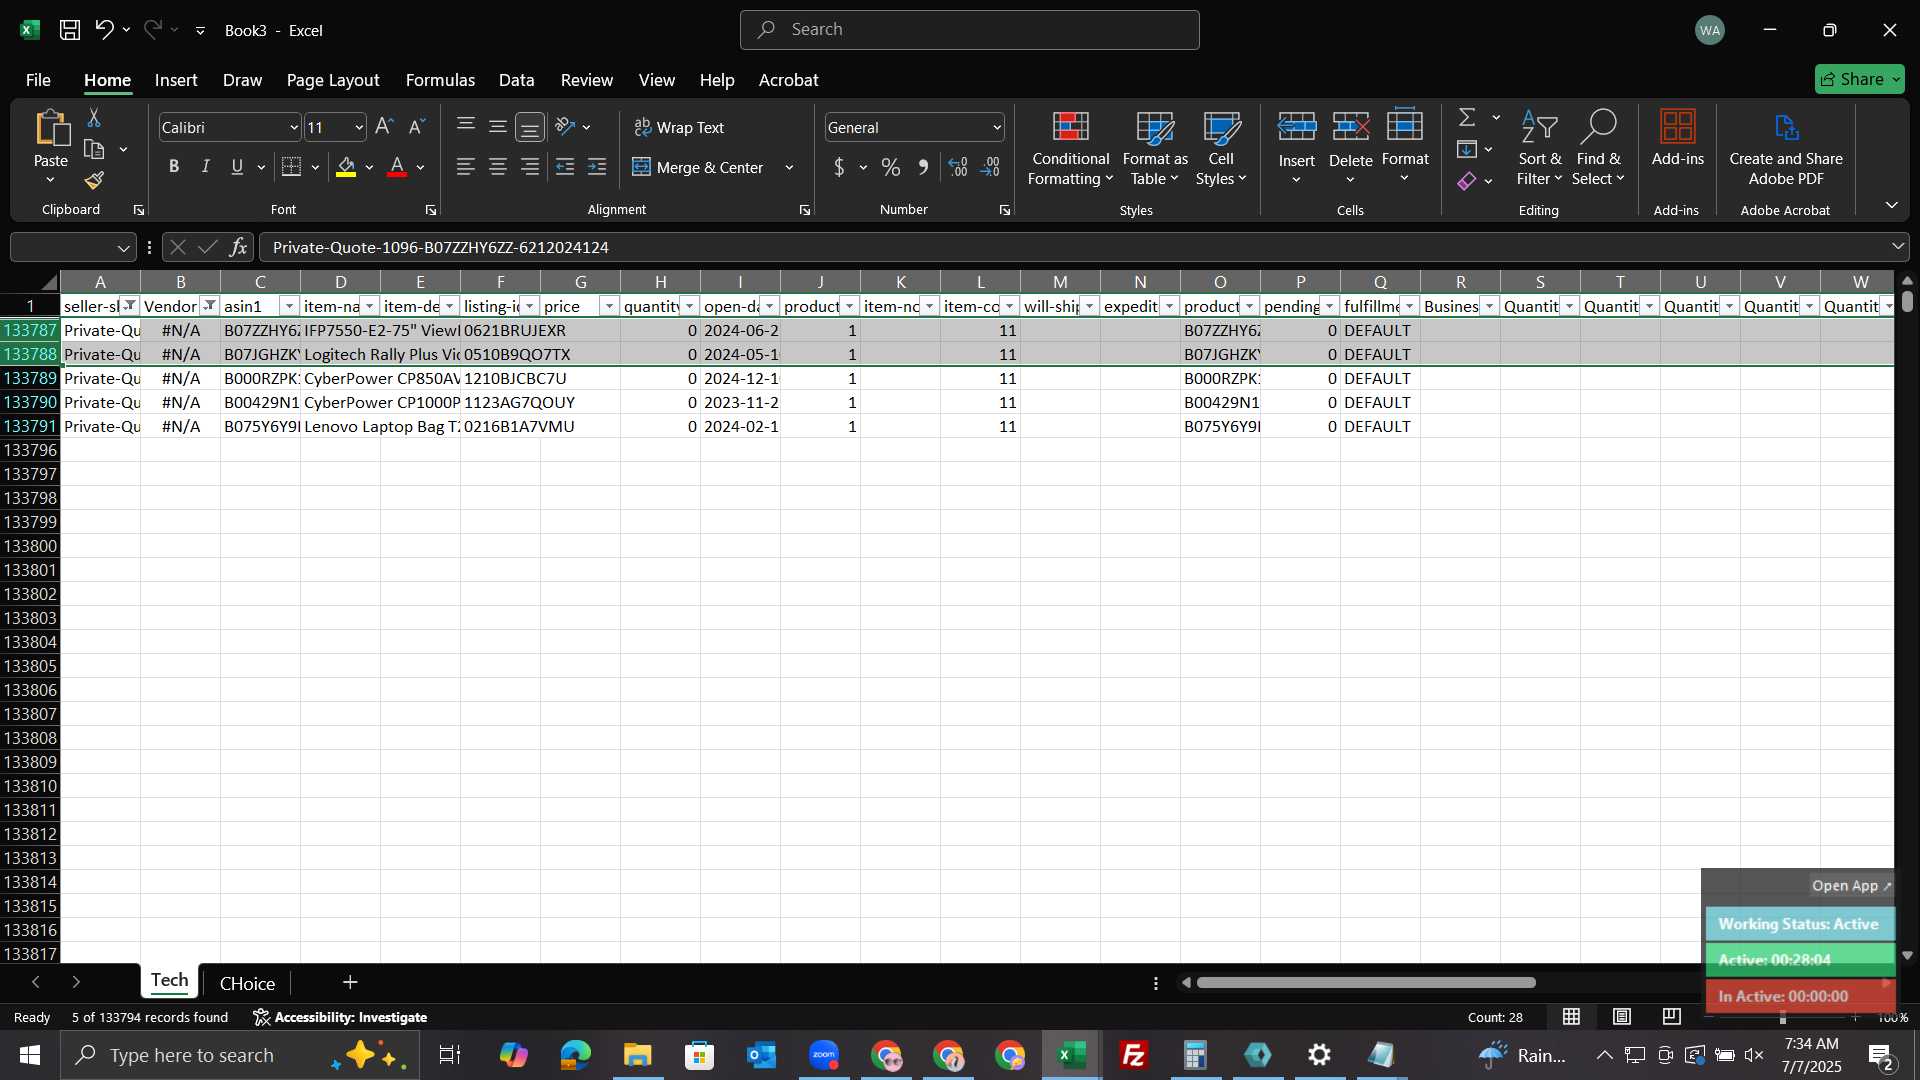The width and height of the screenshot is (1920, 1080).
Task: Toggle Top Align vertical alignment
Action: (x=465, y=126)
